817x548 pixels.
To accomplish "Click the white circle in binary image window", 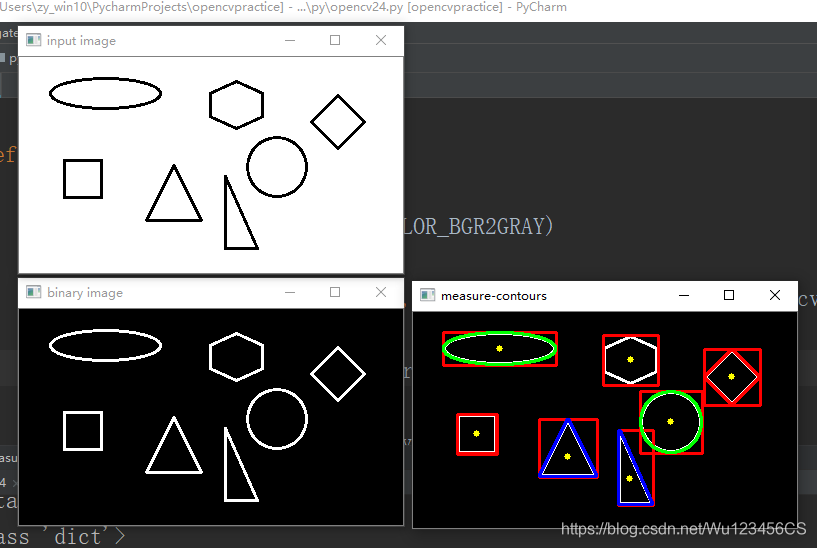I will (277, 419).
